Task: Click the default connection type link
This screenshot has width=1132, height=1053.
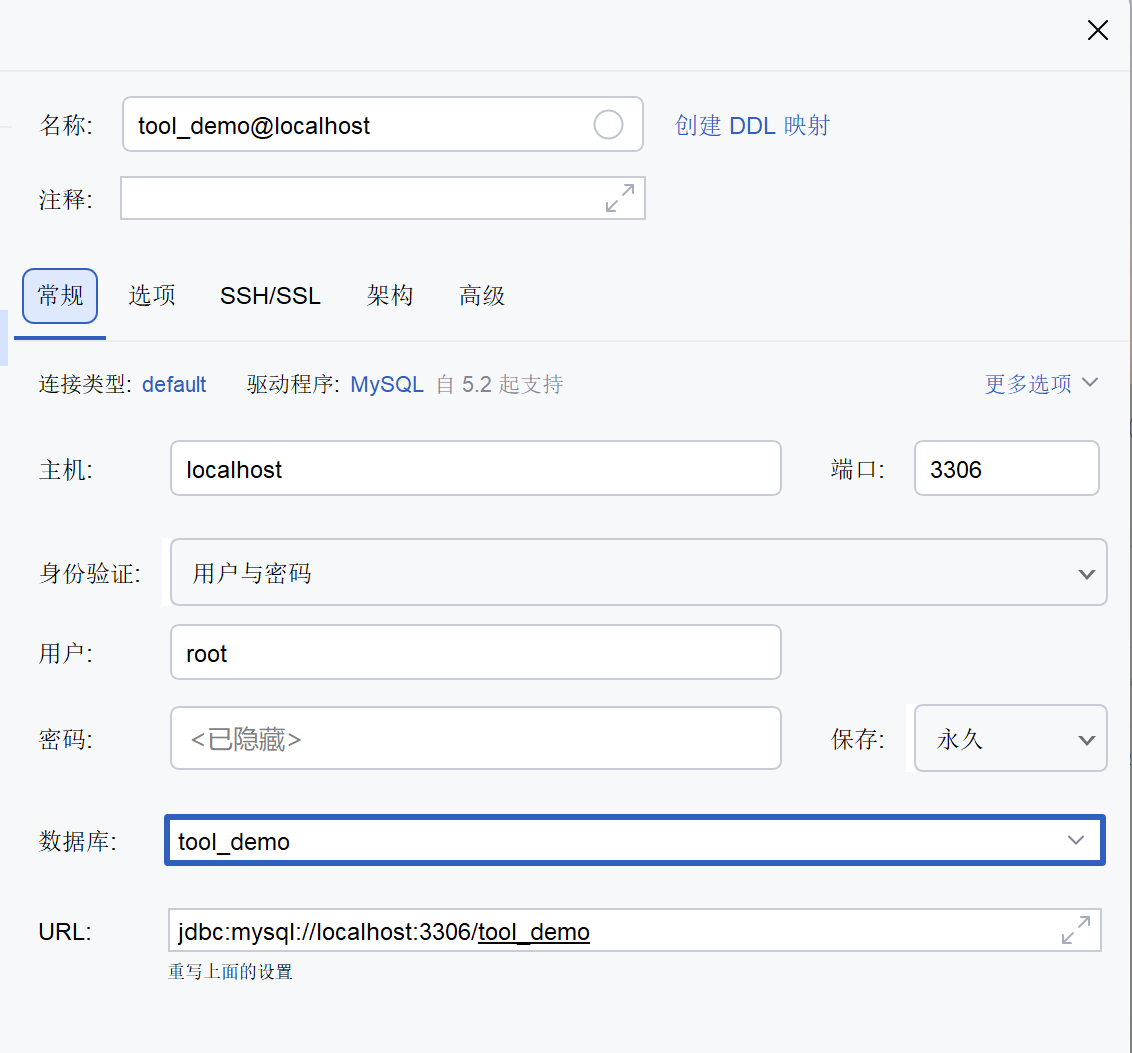Action: coord(174,384)
